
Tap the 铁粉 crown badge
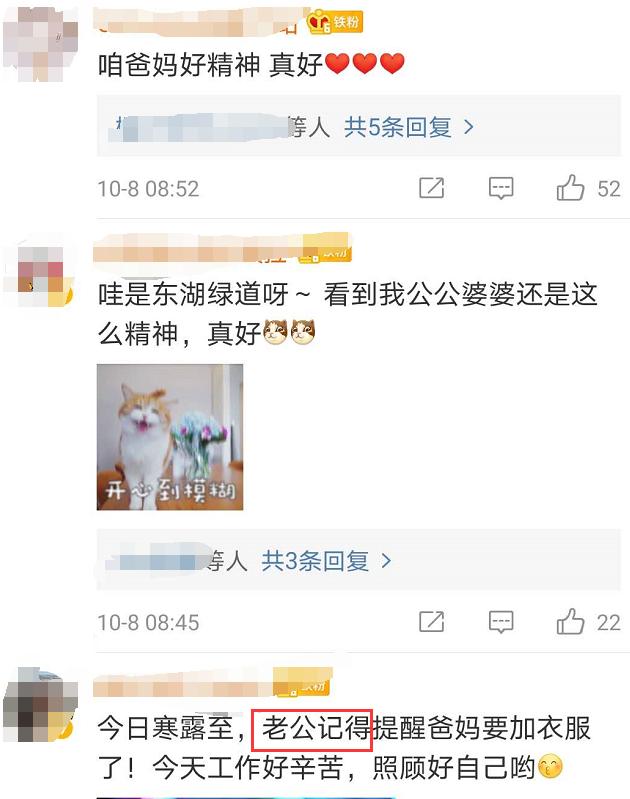(x=335, y=22)
